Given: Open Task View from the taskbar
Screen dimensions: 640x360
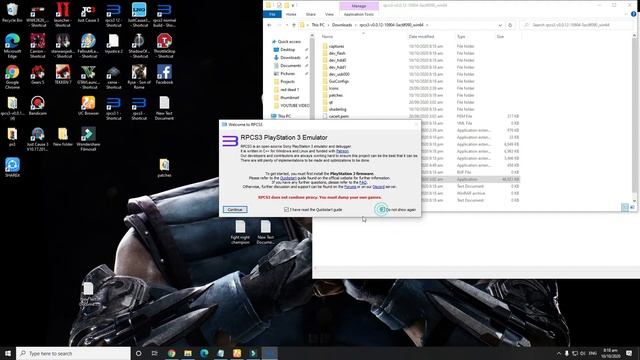Looking at the screenshot, I should pyautogui.click(x=154, y=353).
